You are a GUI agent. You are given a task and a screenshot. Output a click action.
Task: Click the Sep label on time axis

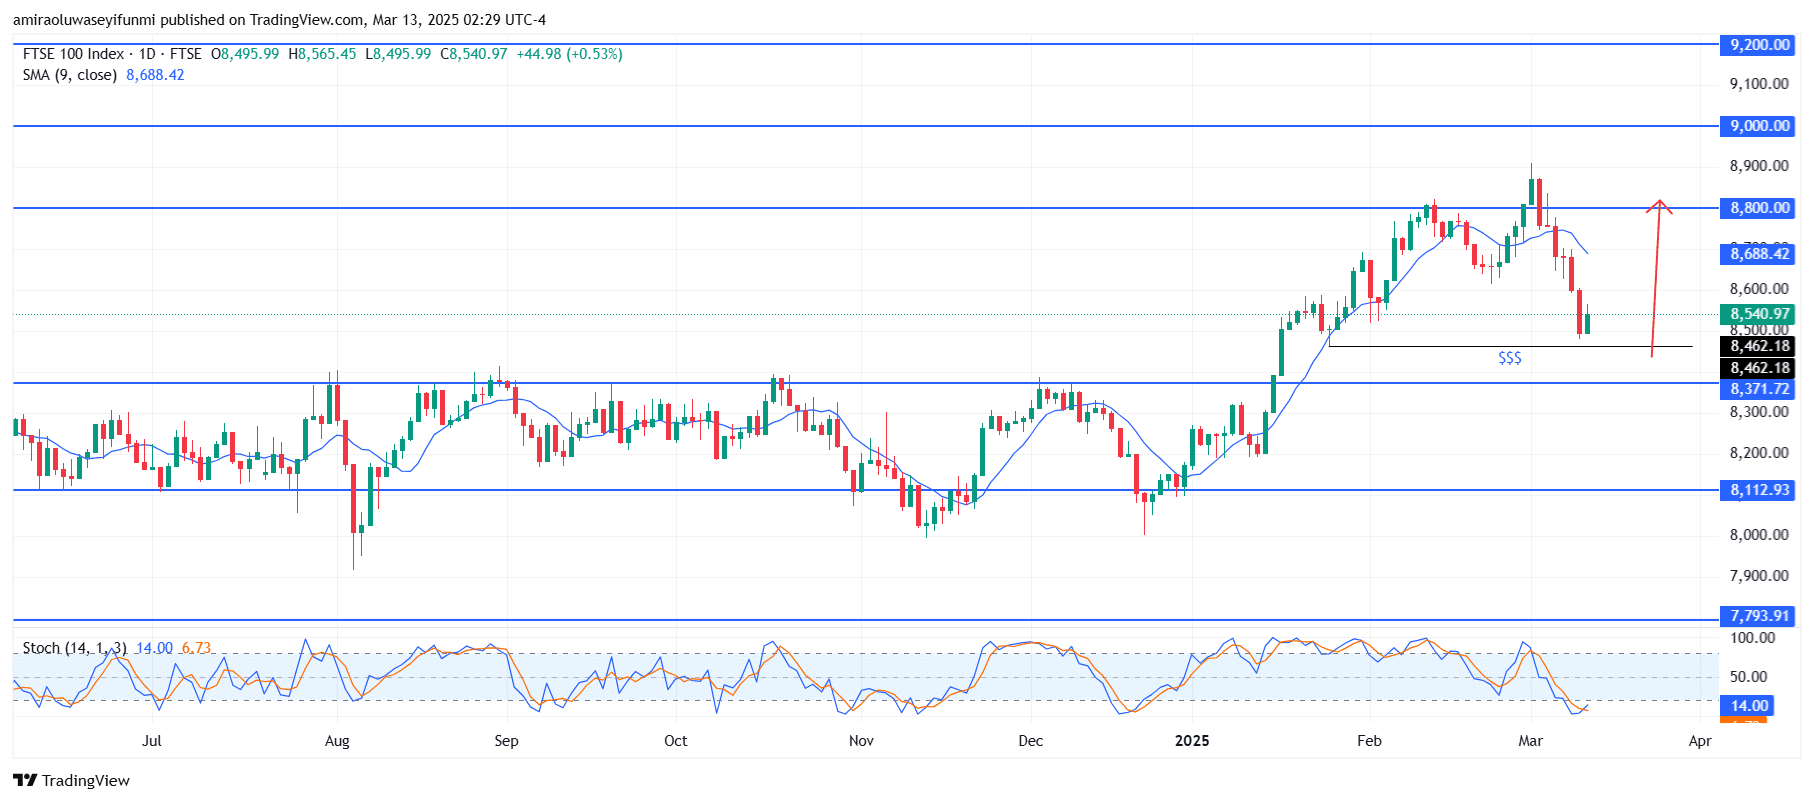point(507,741)
